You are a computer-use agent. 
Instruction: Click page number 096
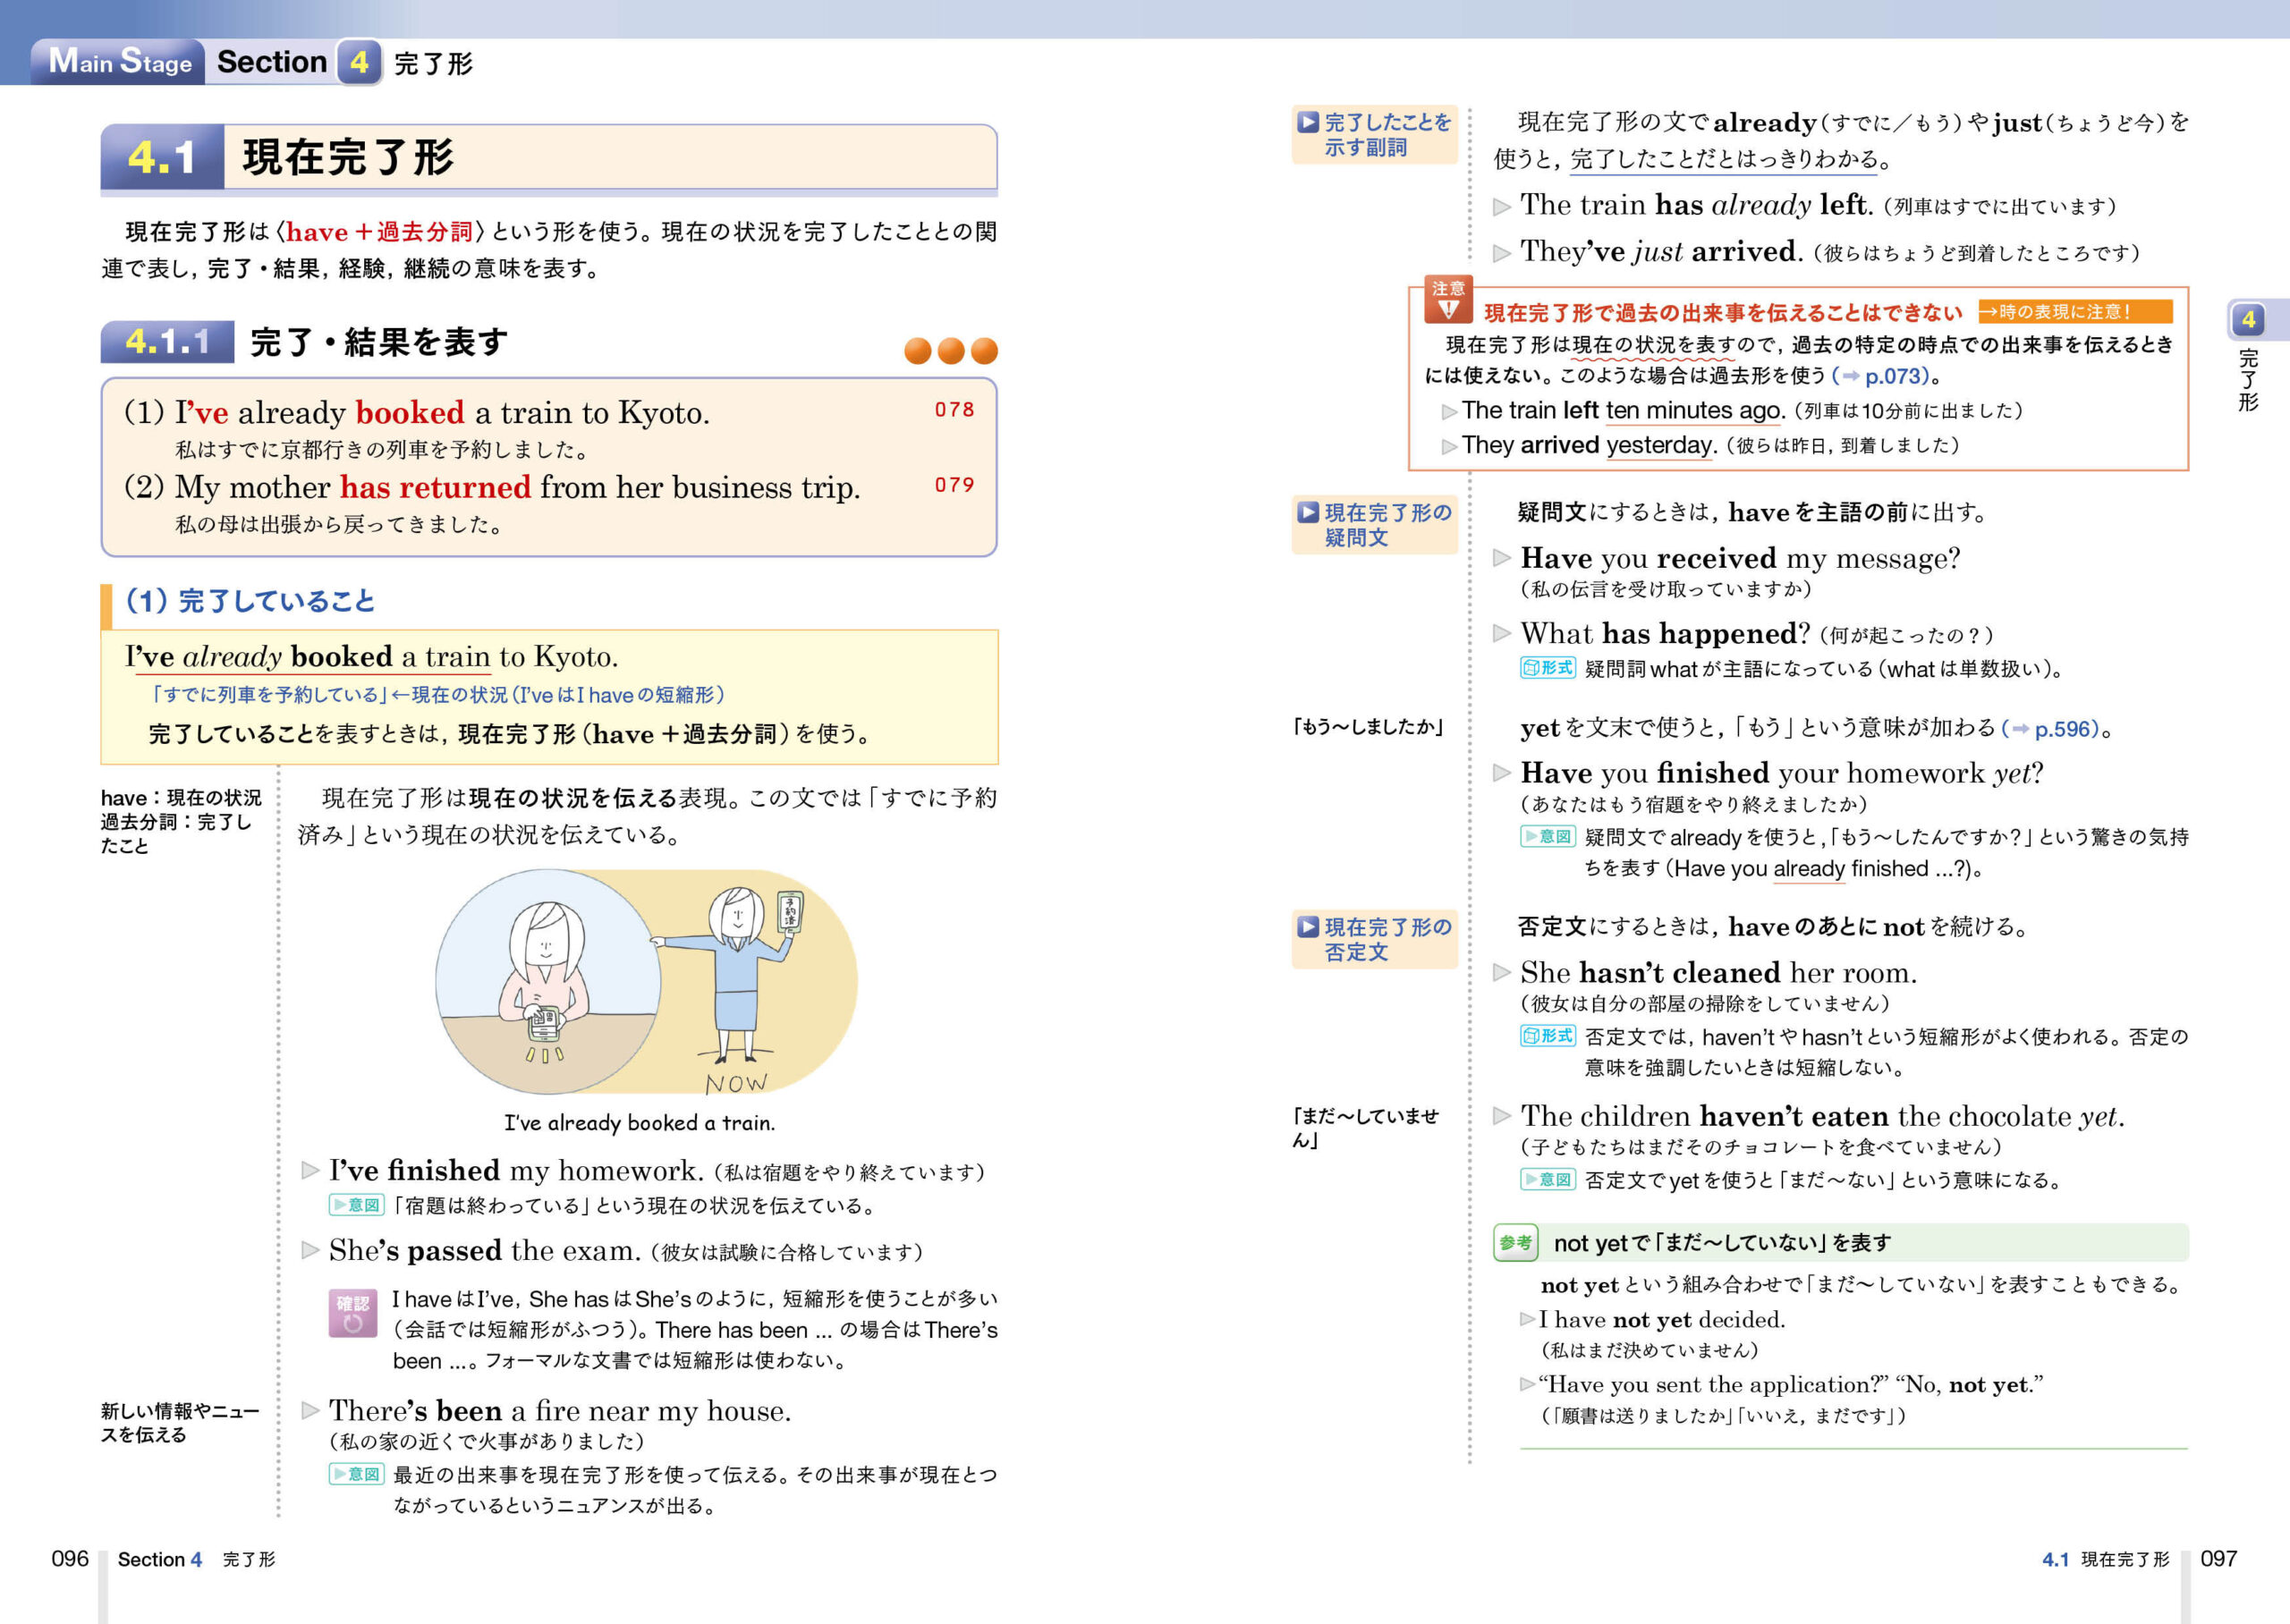[x=70, y=1559]
